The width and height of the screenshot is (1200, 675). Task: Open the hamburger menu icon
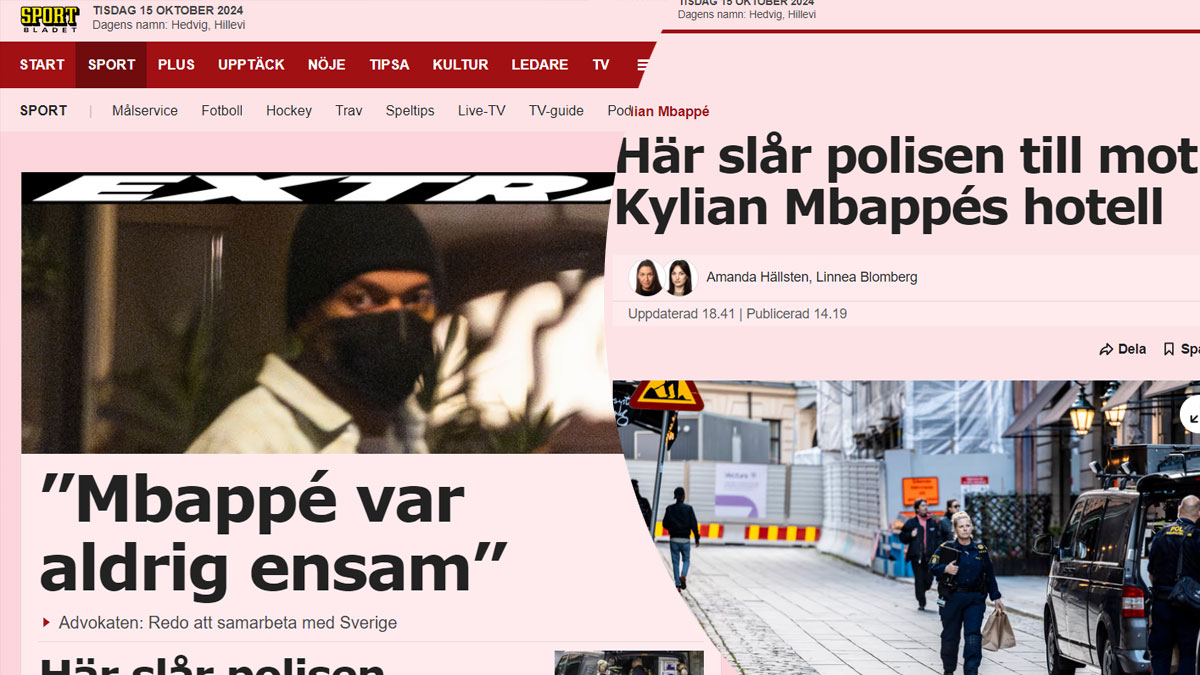[643, 65]
